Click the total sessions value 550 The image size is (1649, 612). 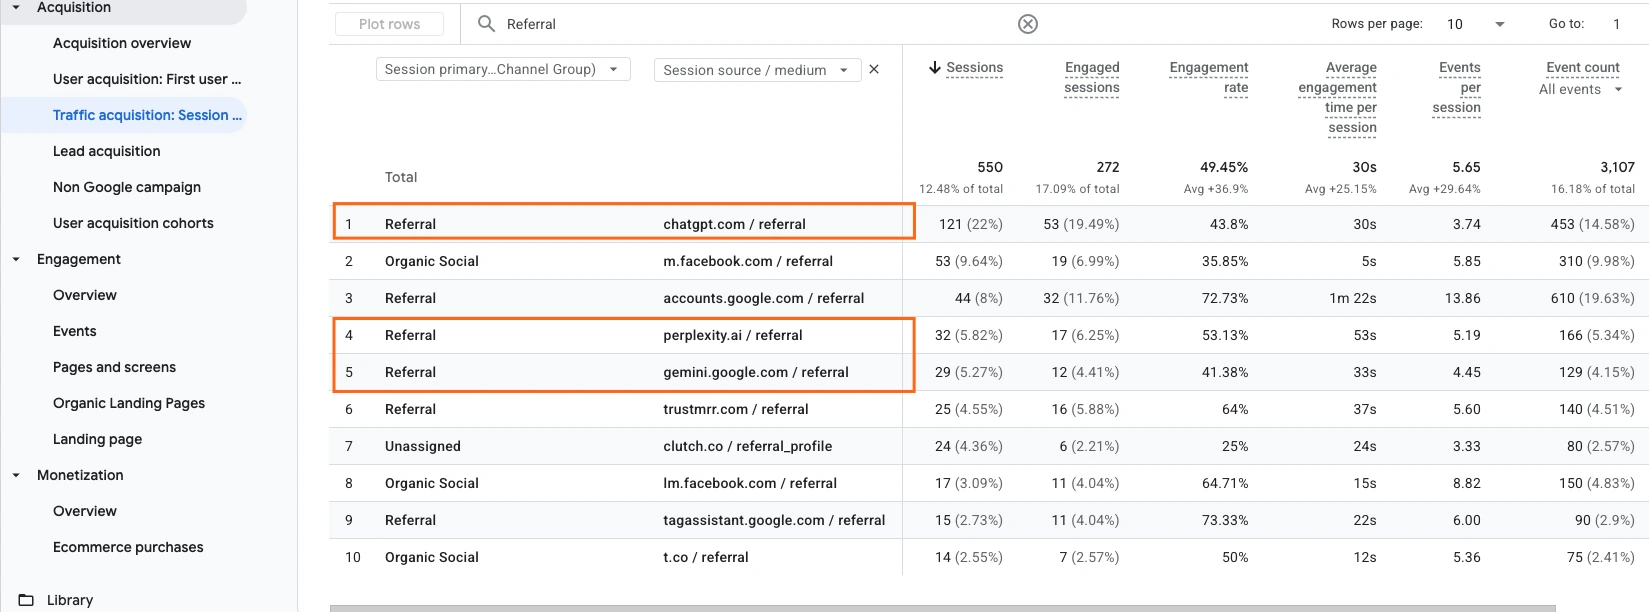990,167
